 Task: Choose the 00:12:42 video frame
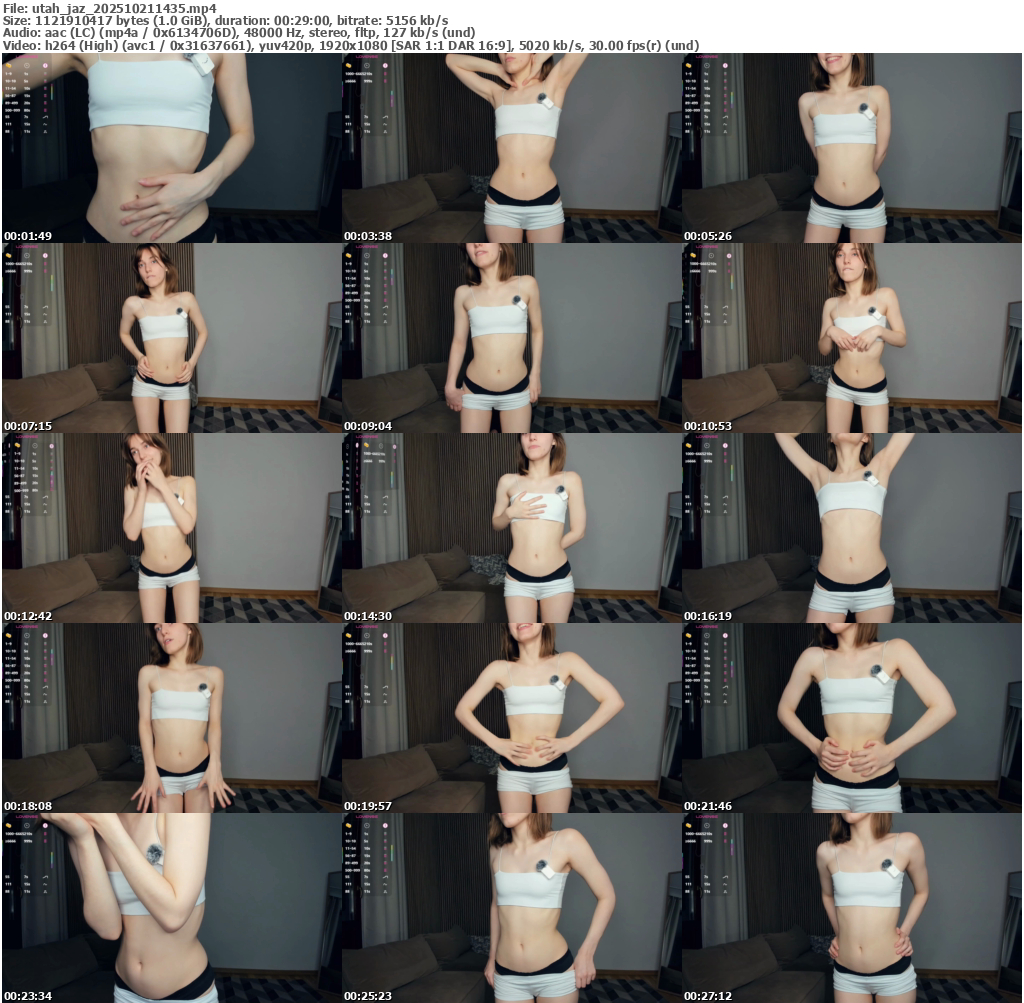(172, 528)
